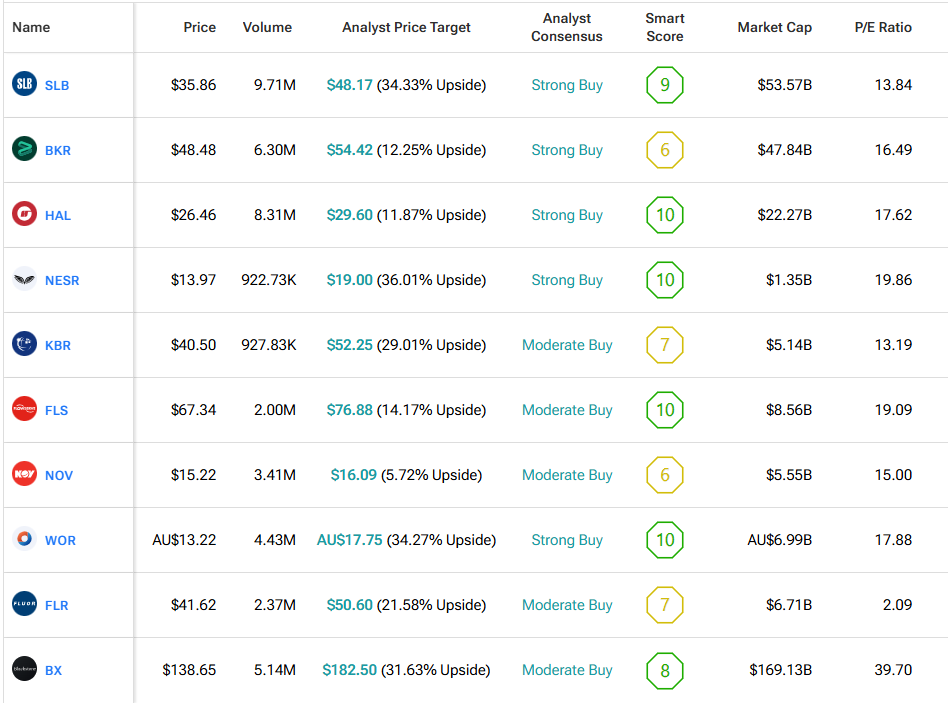
Task: Click SLB's Smart Score 9 badge
Action: tap(664, 85)
